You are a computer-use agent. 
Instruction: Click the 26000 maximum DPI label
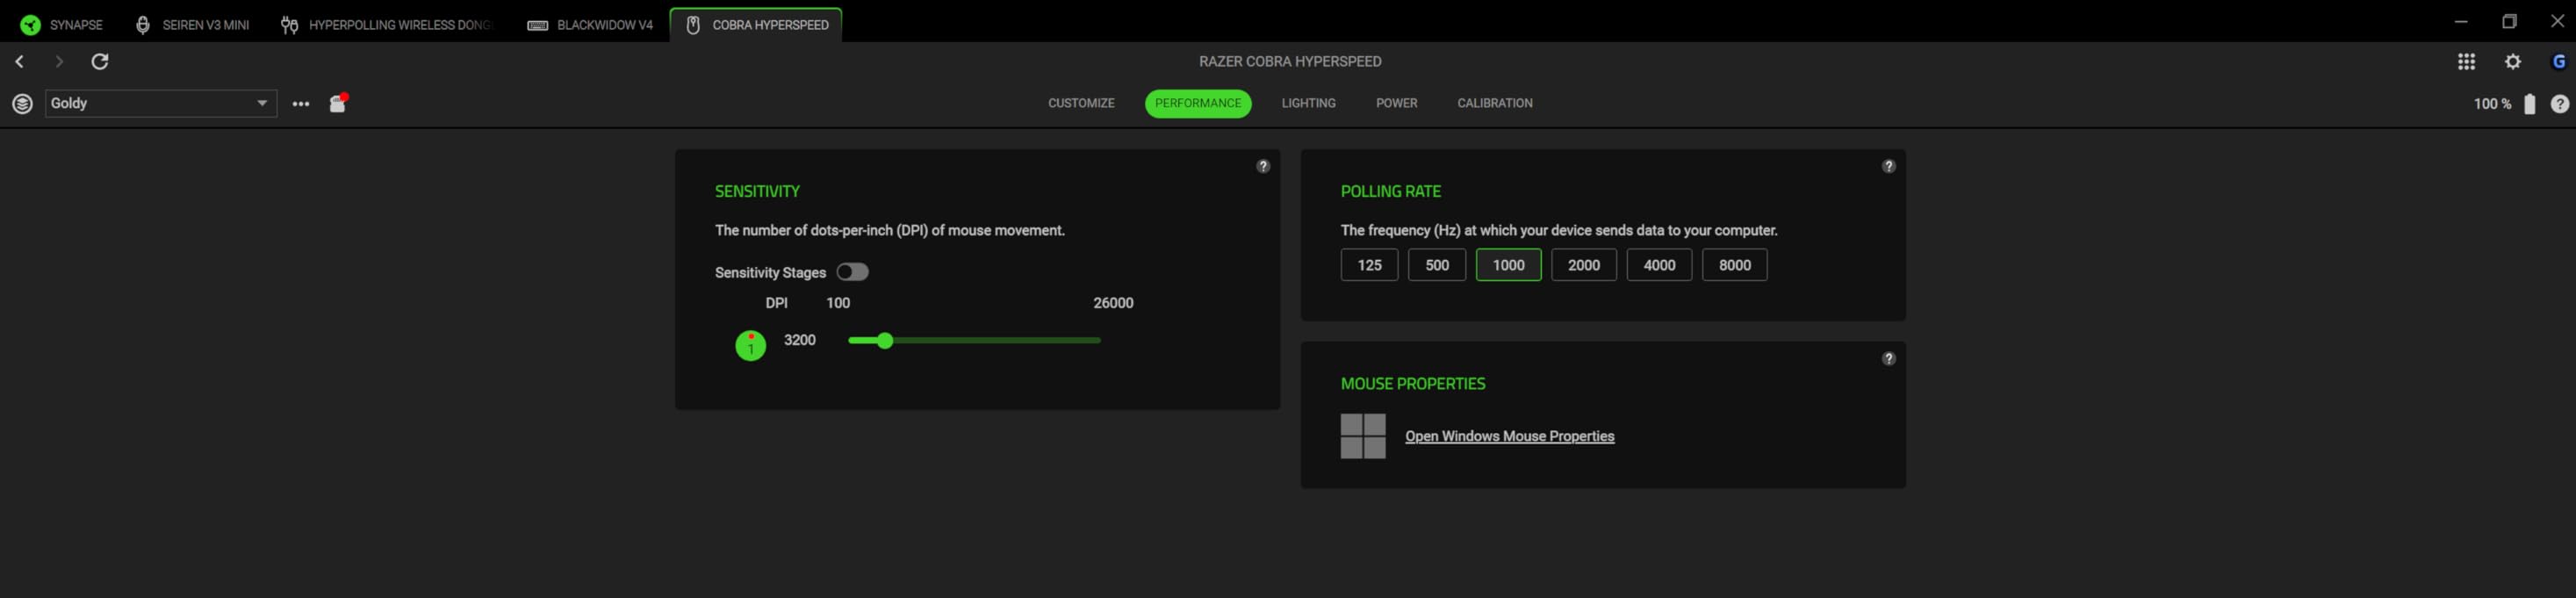pos(1113,303)
